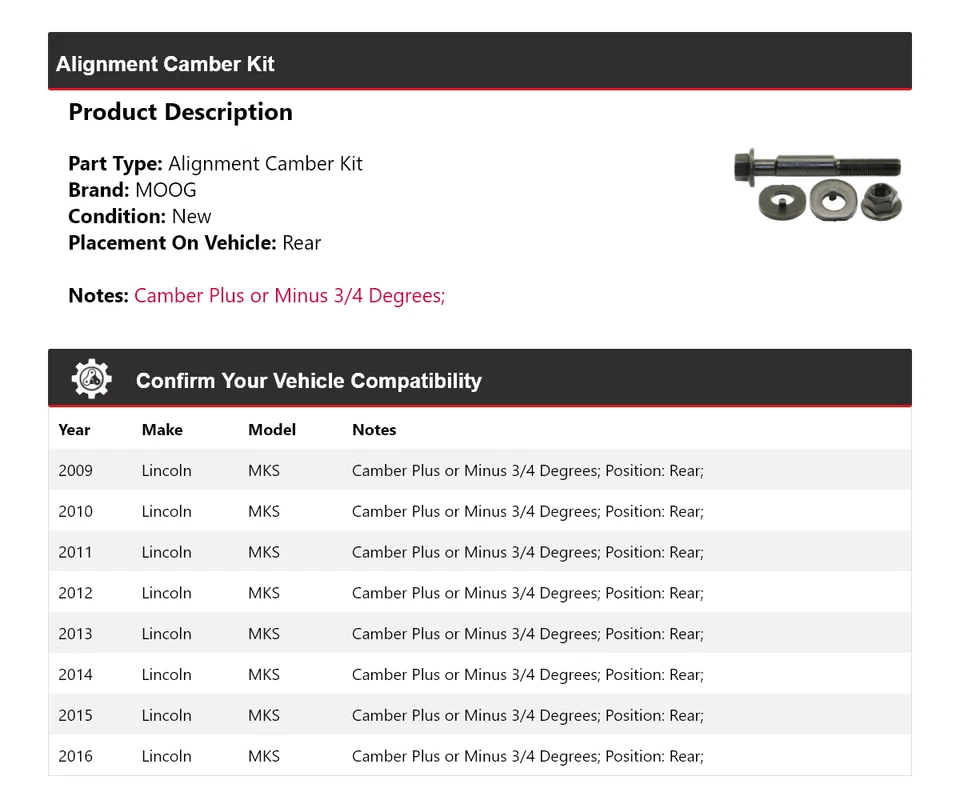Screen dimensions: 960x808
Task: Expand the Notes column header
Action: click(x=374, y=430)
